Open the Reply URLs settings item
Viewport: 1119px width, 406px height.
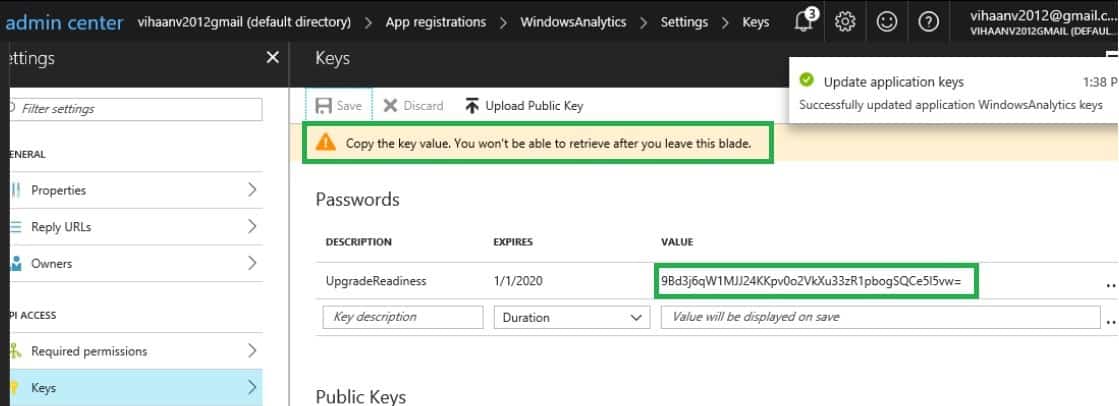(x=136, y=227)
